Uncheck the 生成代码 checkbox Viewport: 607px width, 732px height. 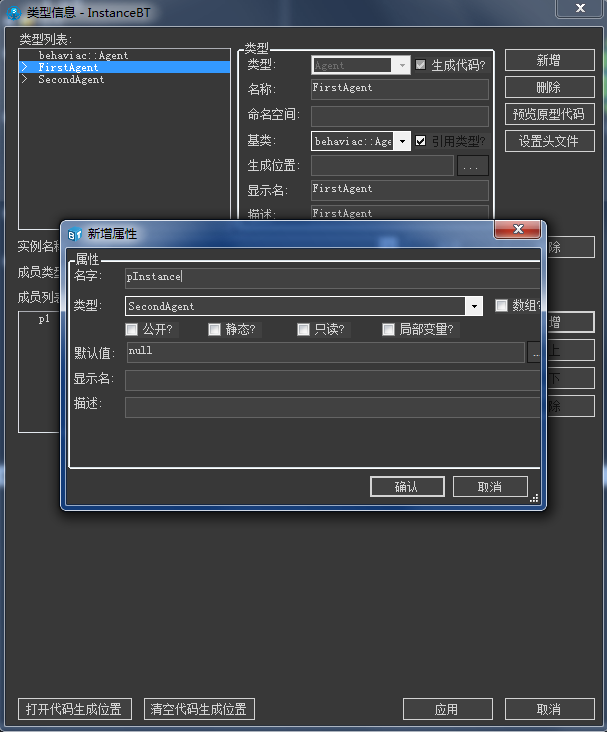pos(421,65)
